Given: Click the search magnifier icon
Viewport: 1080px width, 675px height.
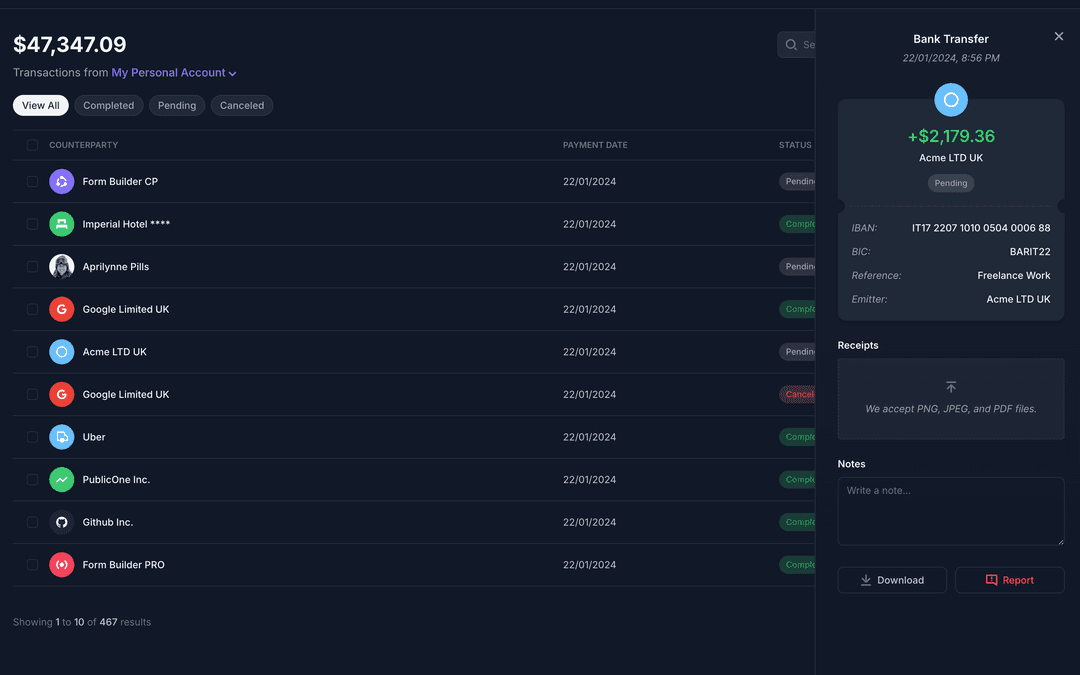Looking at the screenshot, I should 791,45.
